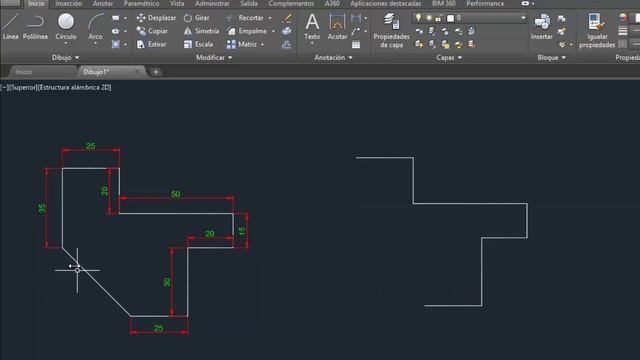Viewport: 640px width, 360px height.
Task: Click the leader icon in Anotación panel
Action: click(x=356, y=31)
